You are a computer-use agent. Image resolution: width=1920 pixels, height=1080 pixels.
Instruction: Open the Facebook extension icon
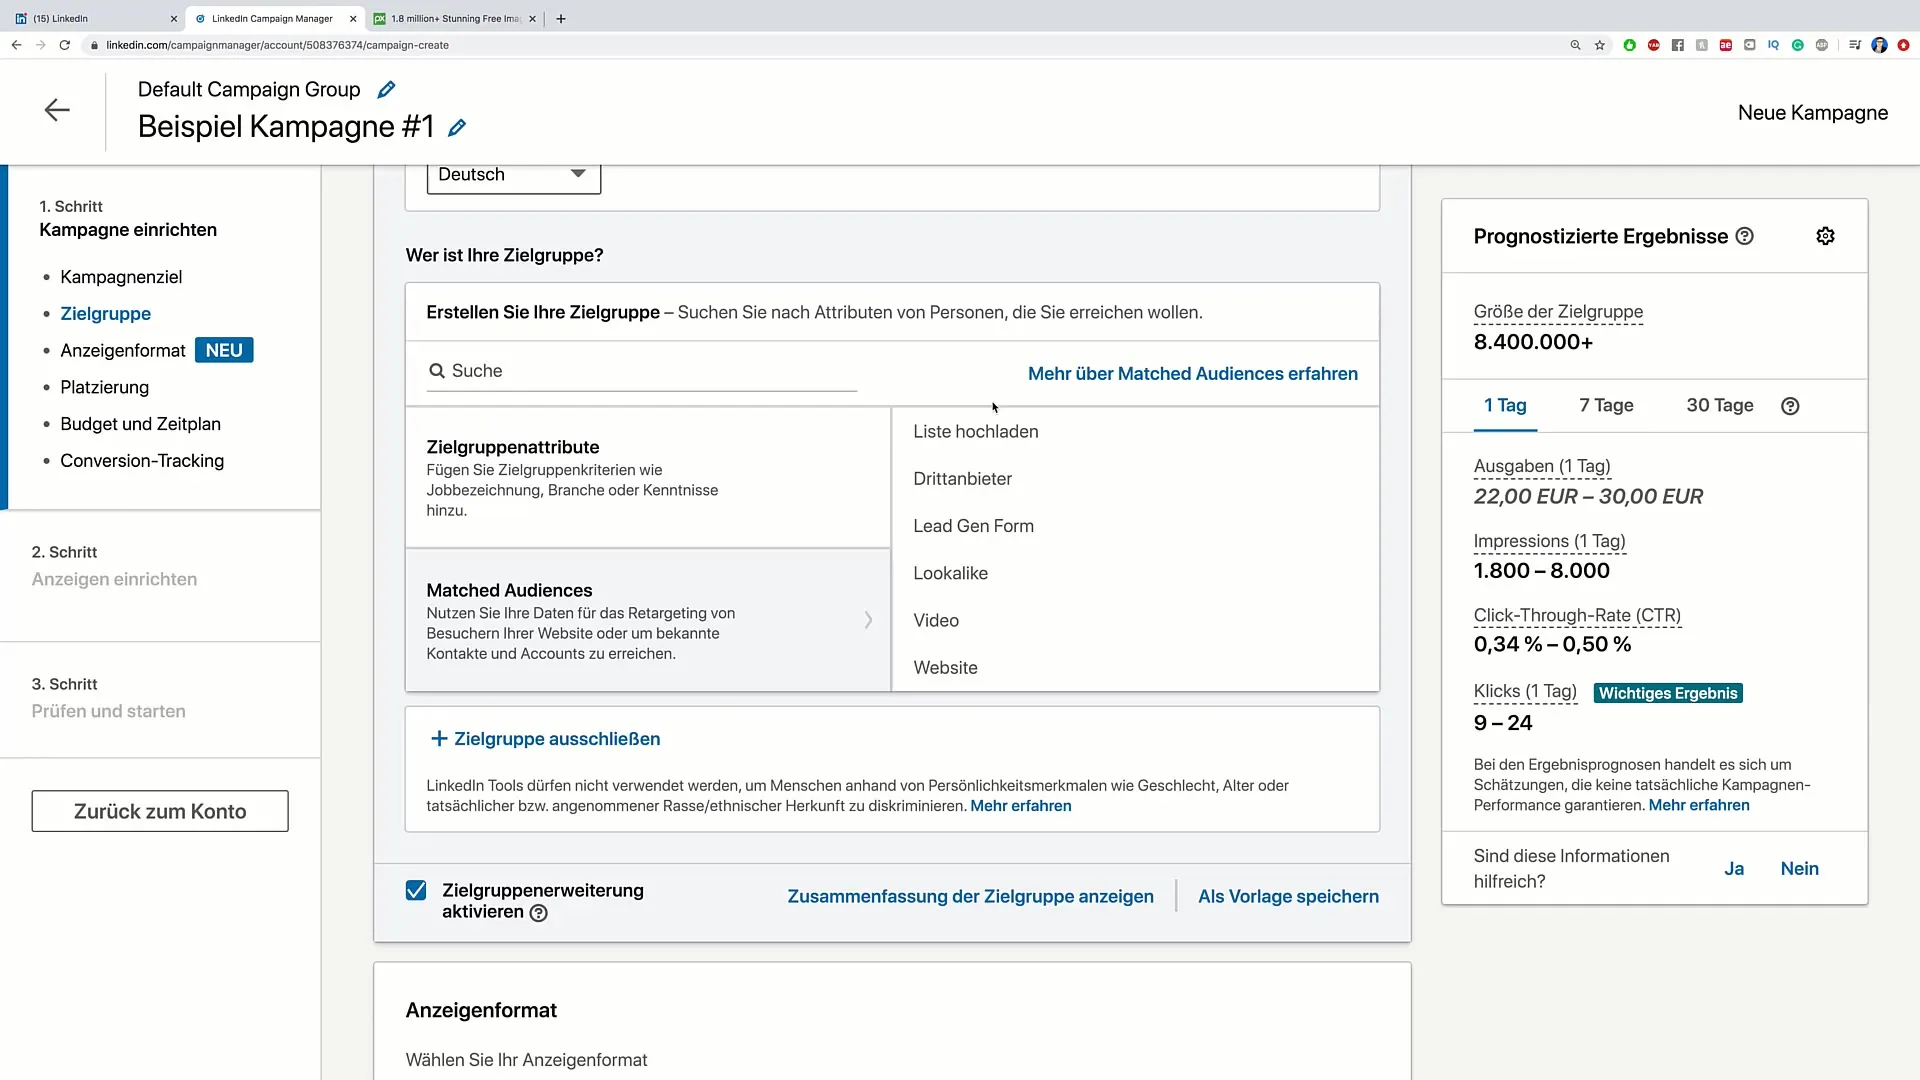click(x=1678, y=45)
